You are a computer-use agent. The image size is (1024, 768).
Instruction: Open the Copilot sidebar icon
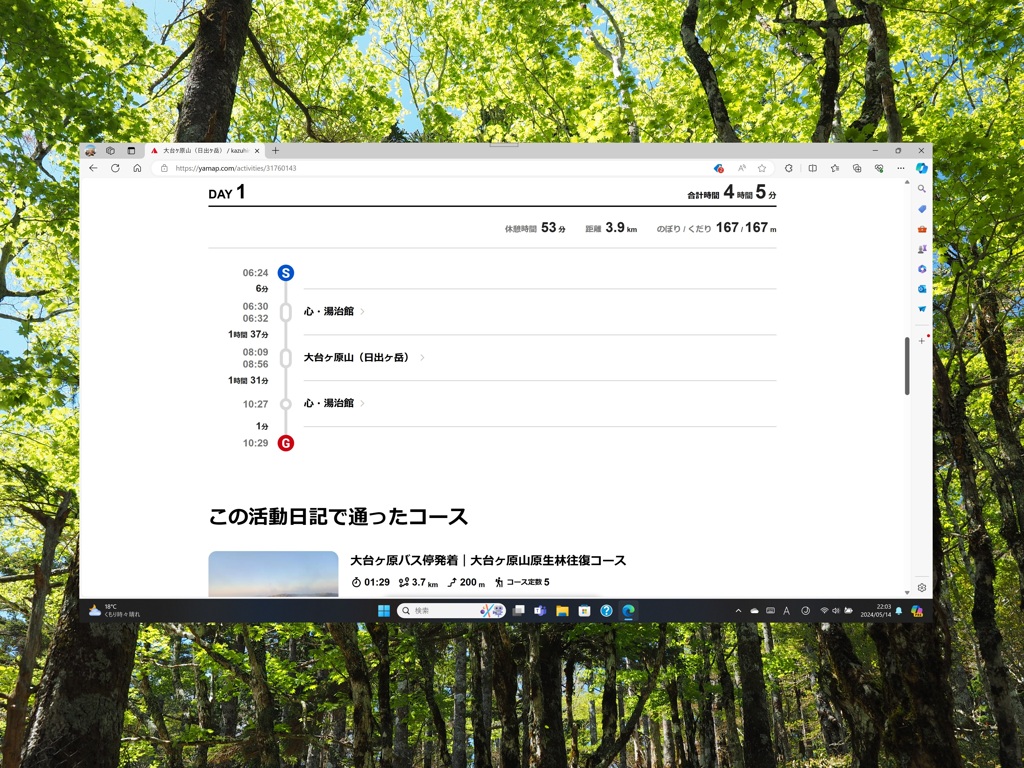(921, 168)
